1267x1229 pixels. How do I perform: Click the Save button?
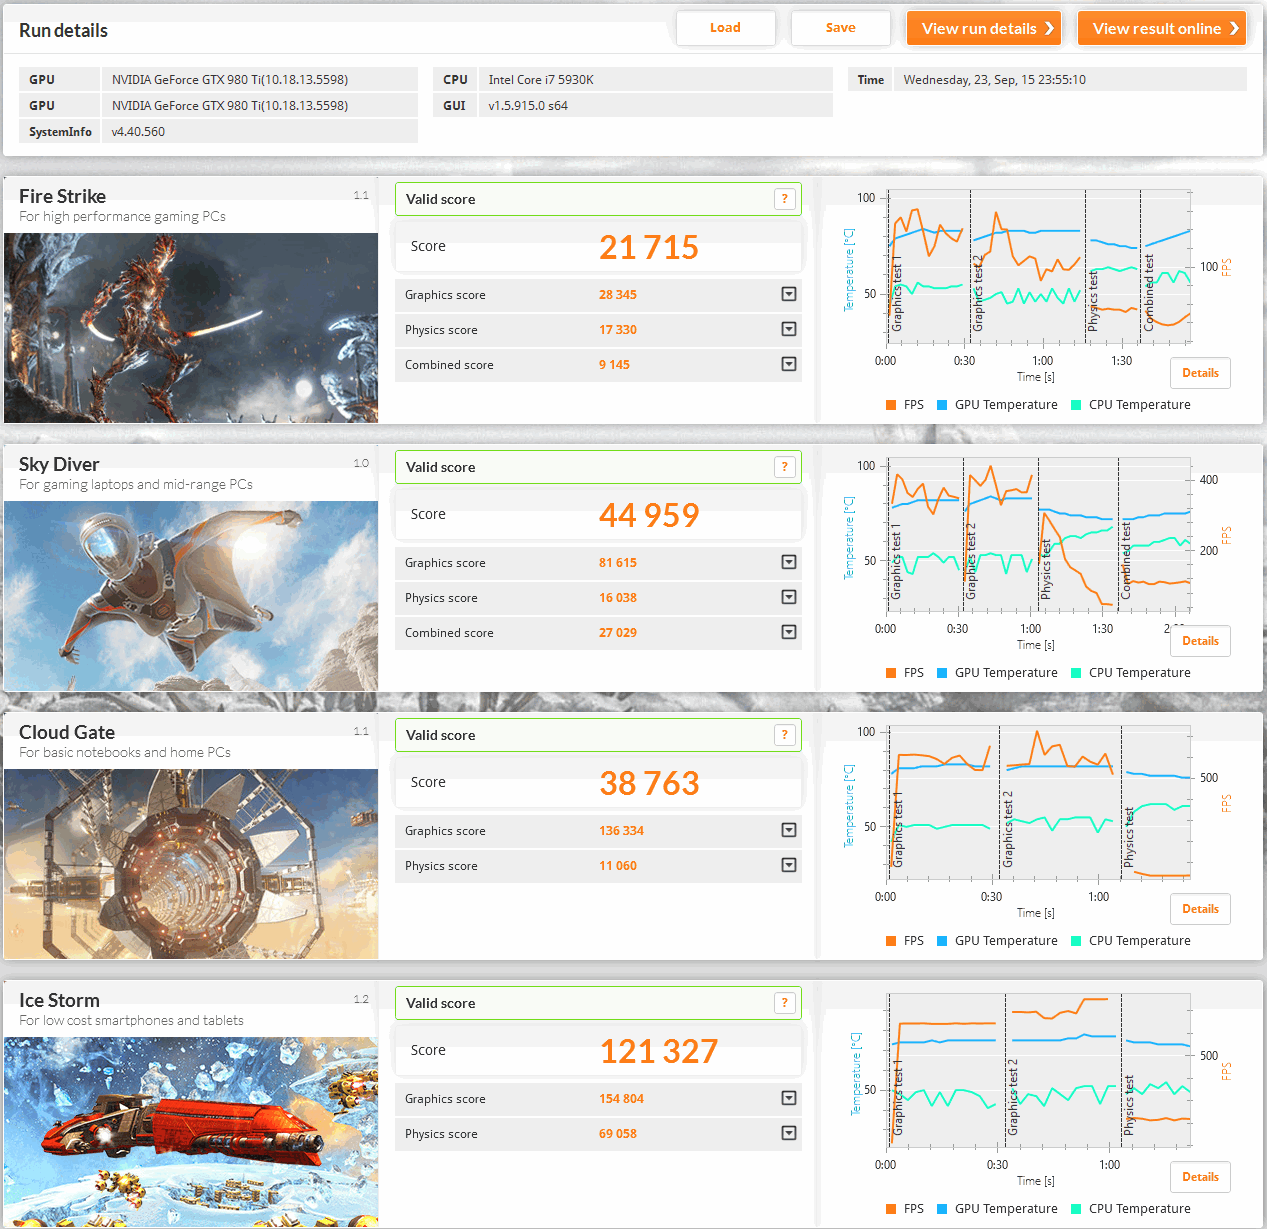tap(840, 28)
